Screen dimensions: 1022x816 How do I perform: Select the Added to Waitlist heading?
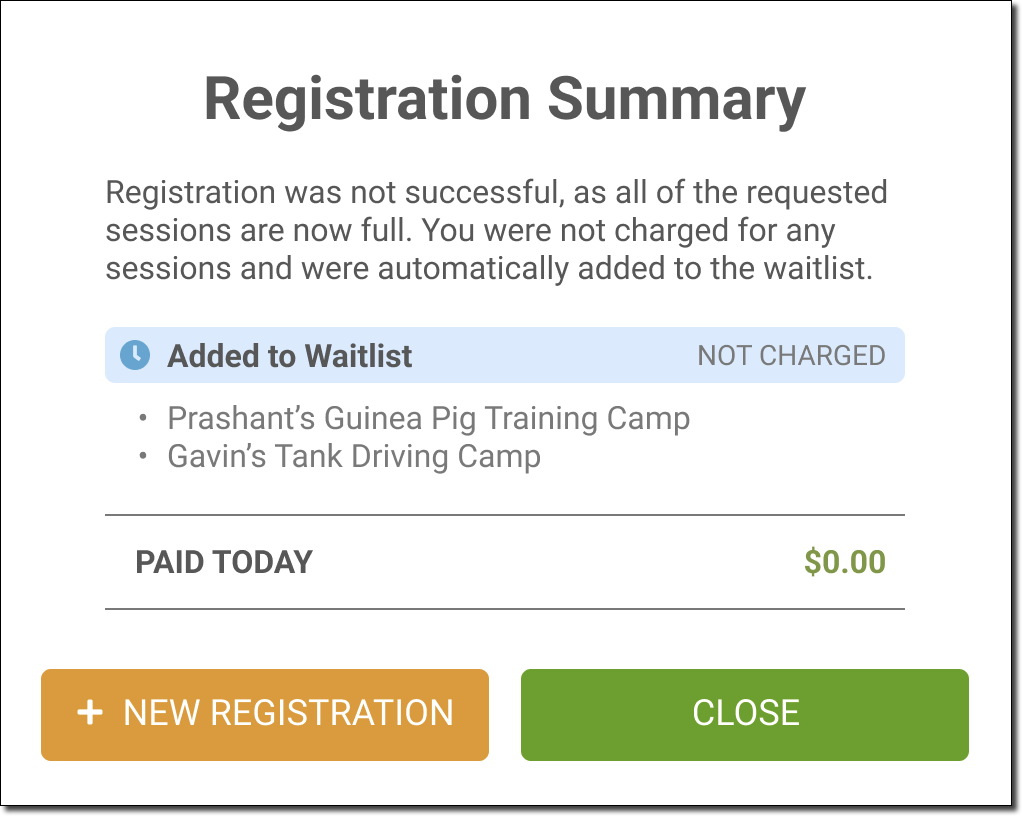[289, 356]
